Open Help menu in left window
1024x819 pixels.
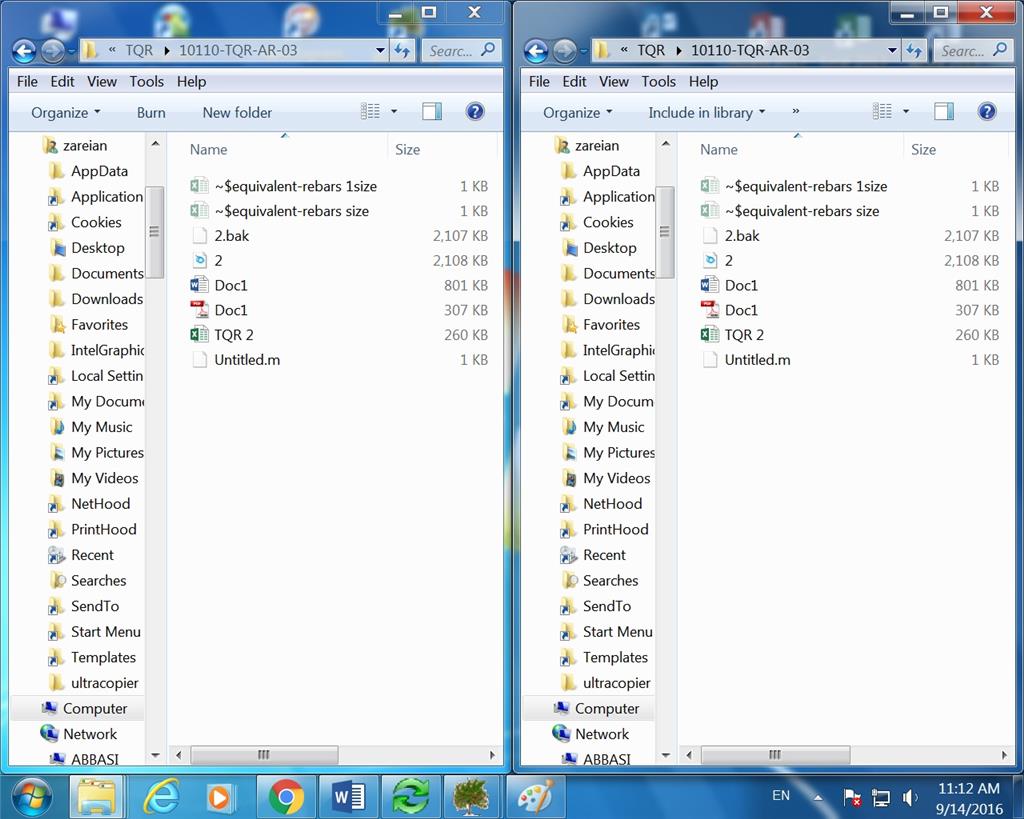(191, 82)
